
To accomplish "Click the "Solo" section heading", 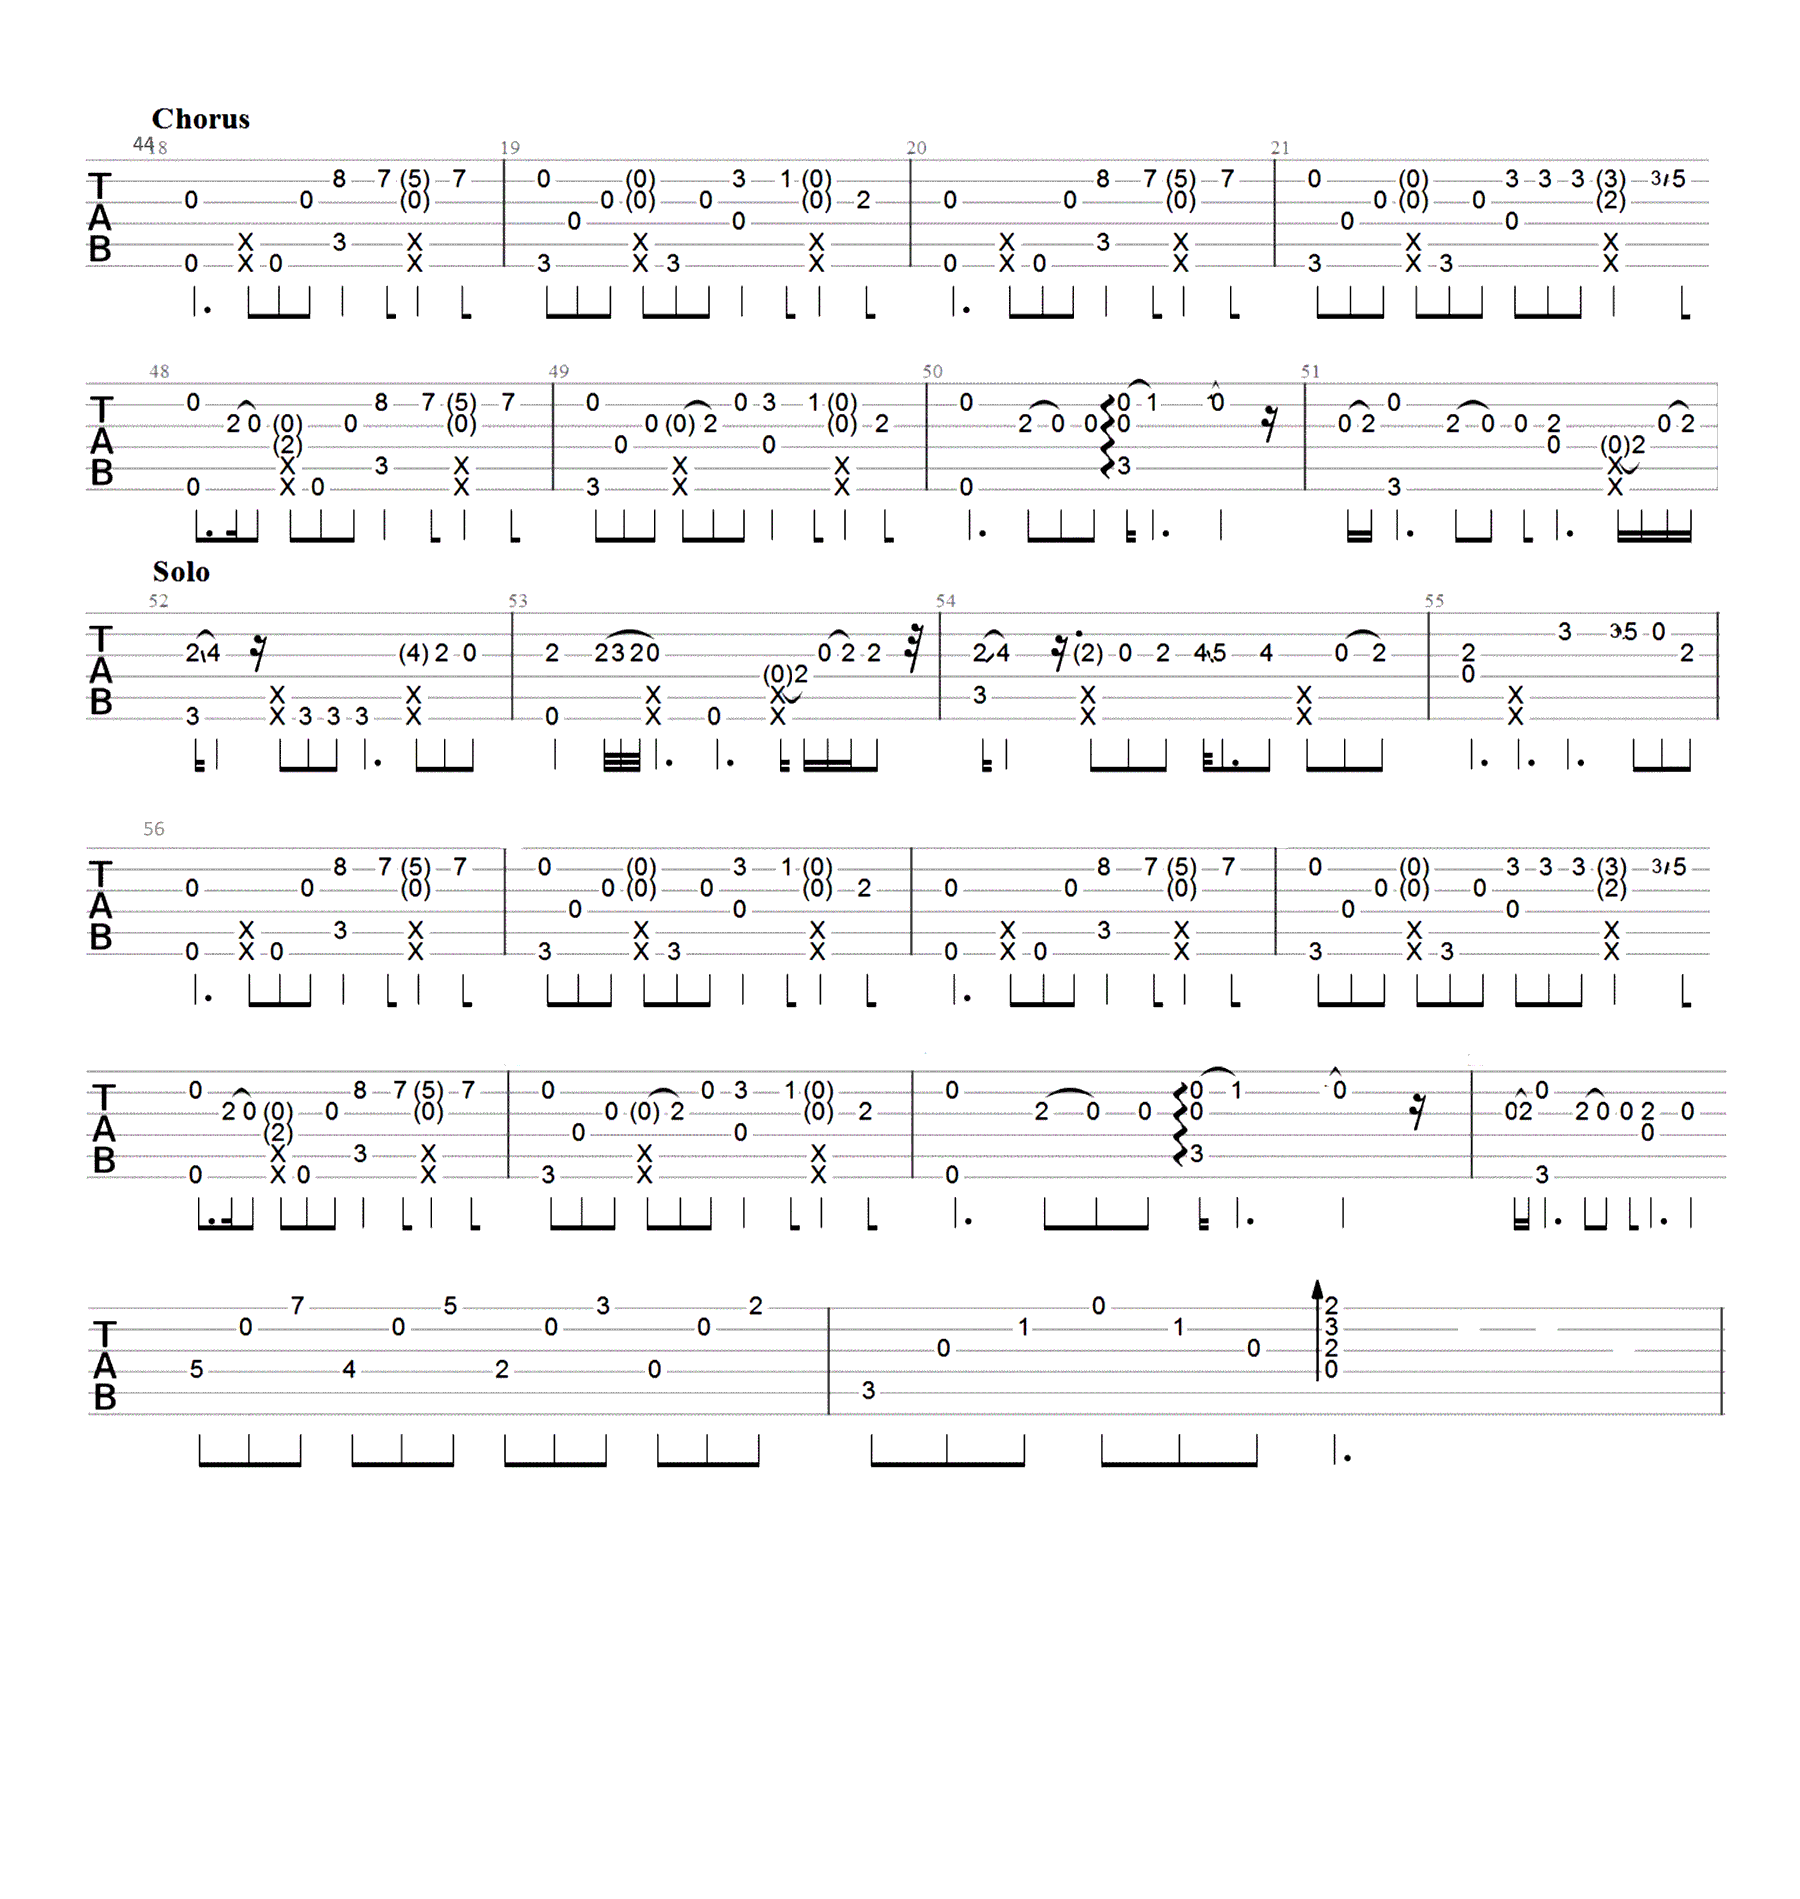I will click(181, 572).
